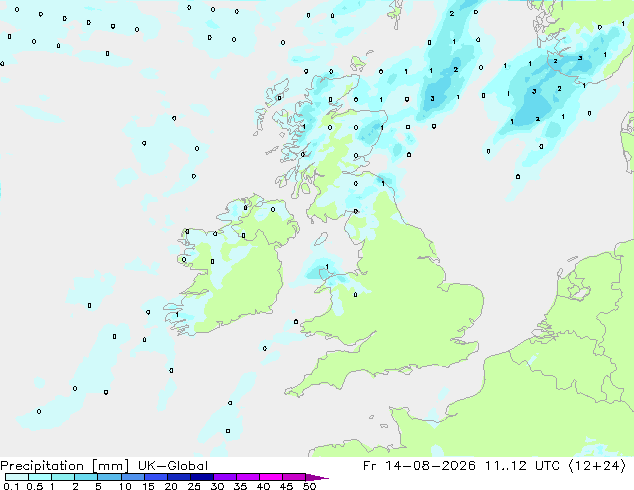
Task: Click the 0.5–1 mm legend color swatch
Action: pyautogui.click(x=40, y=477)
